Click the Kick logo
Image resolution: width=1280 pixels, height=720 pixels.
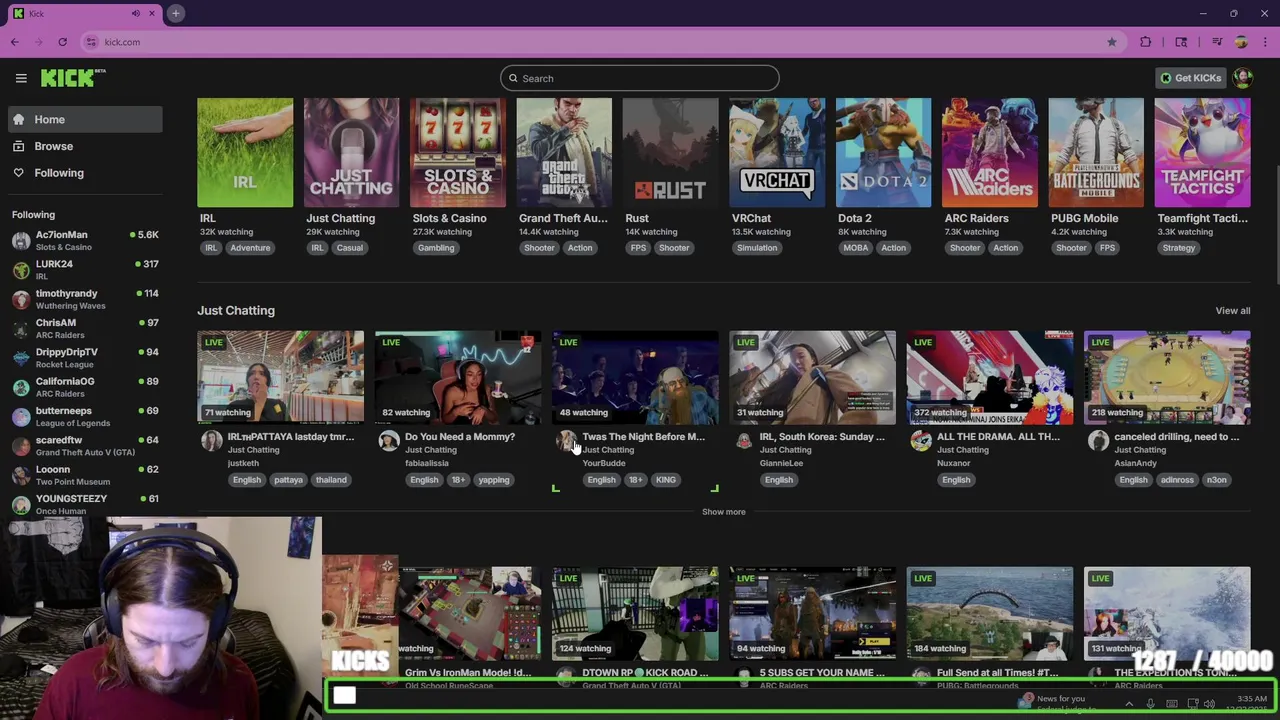coord(73,78)
